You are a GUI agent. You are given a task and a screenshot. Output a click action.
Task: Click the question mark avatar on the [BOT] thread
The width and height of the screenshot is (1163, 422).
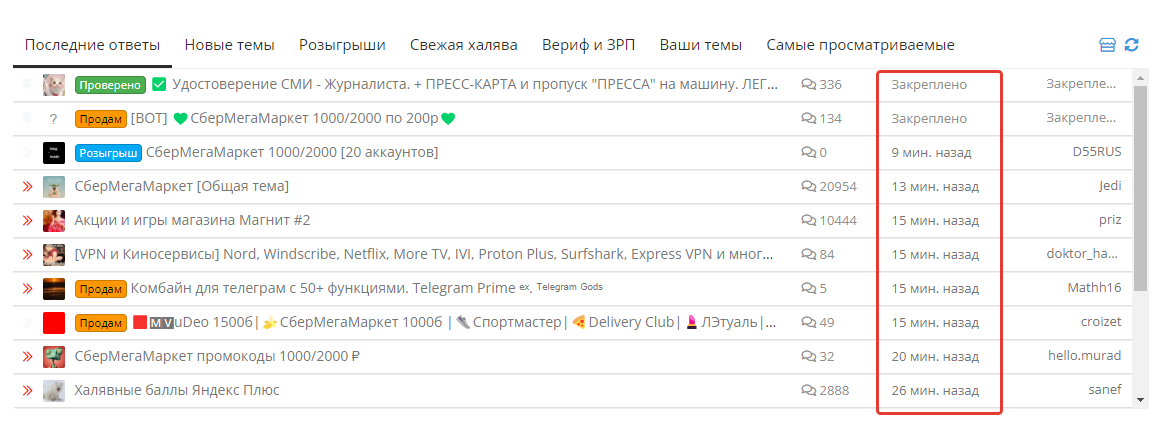pyautogui.click(x=53, y=119)
